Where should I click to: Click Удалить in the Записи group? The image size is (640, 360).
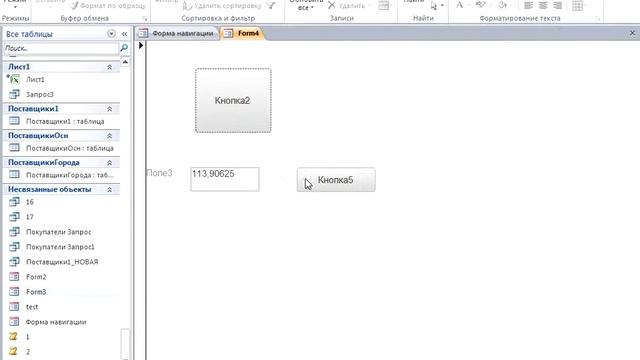pos(347,6)
